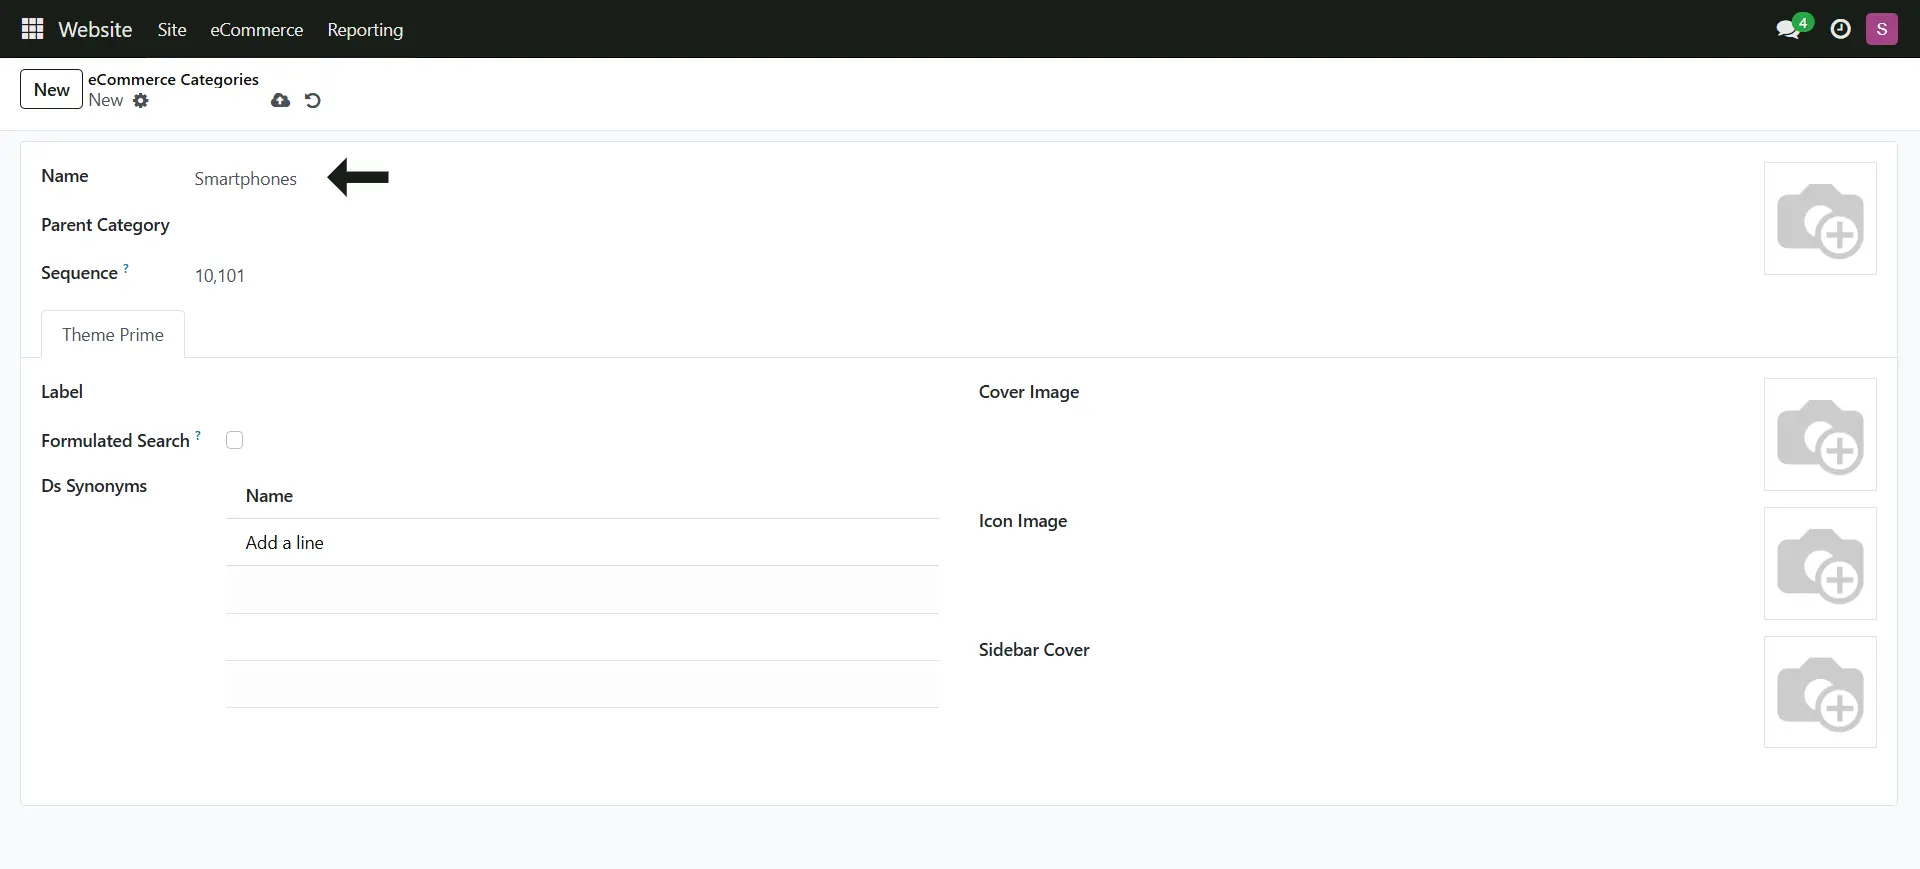Image resolution: width=1920 pixels, height=869 pixels.
Task: Open the conversations chat icon
Action: (x=1788, y=29)
